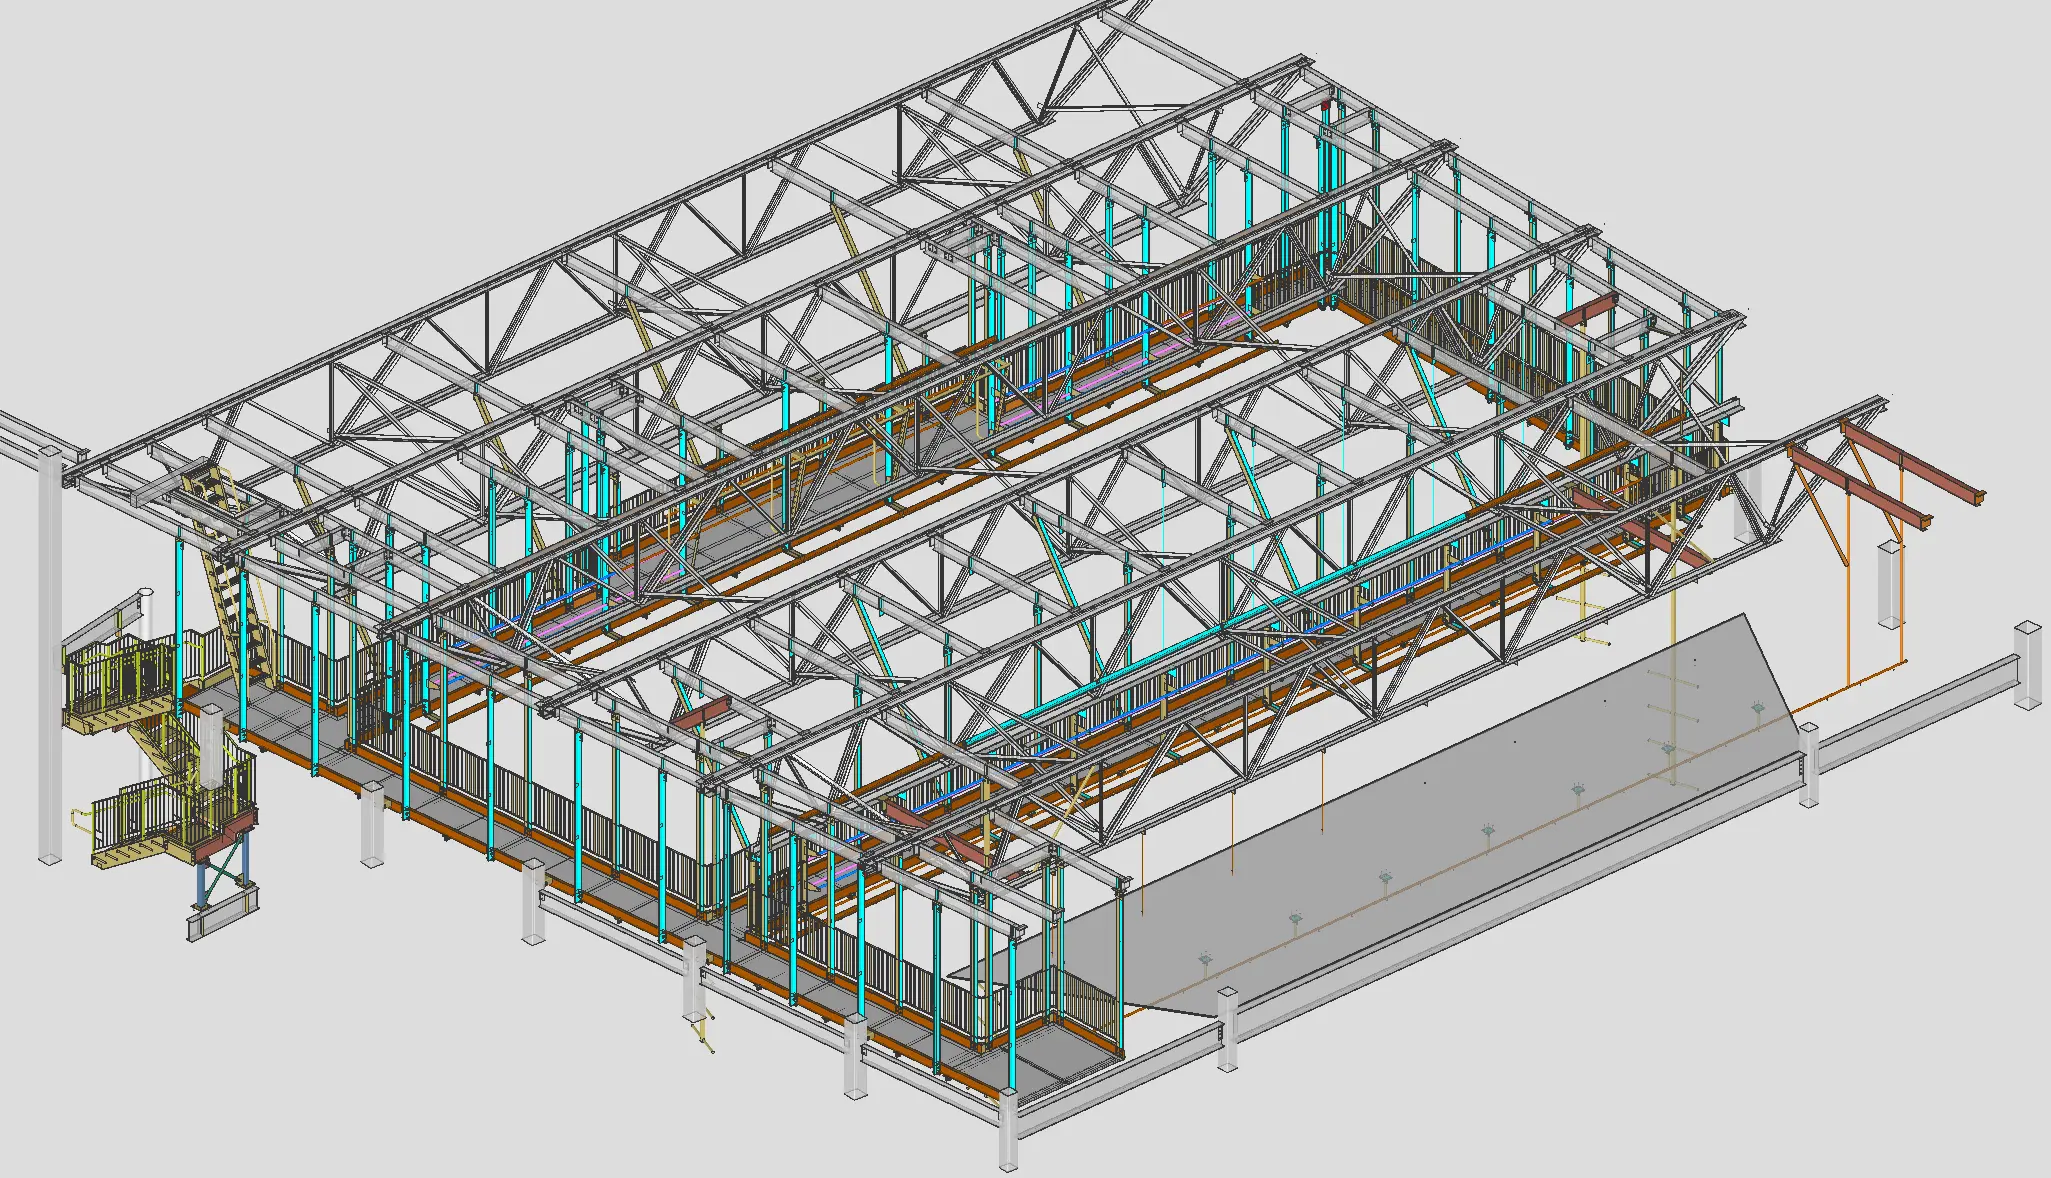
Task: Click the small yellow fitting below front curb
Action: click(x=703, y=1030)
